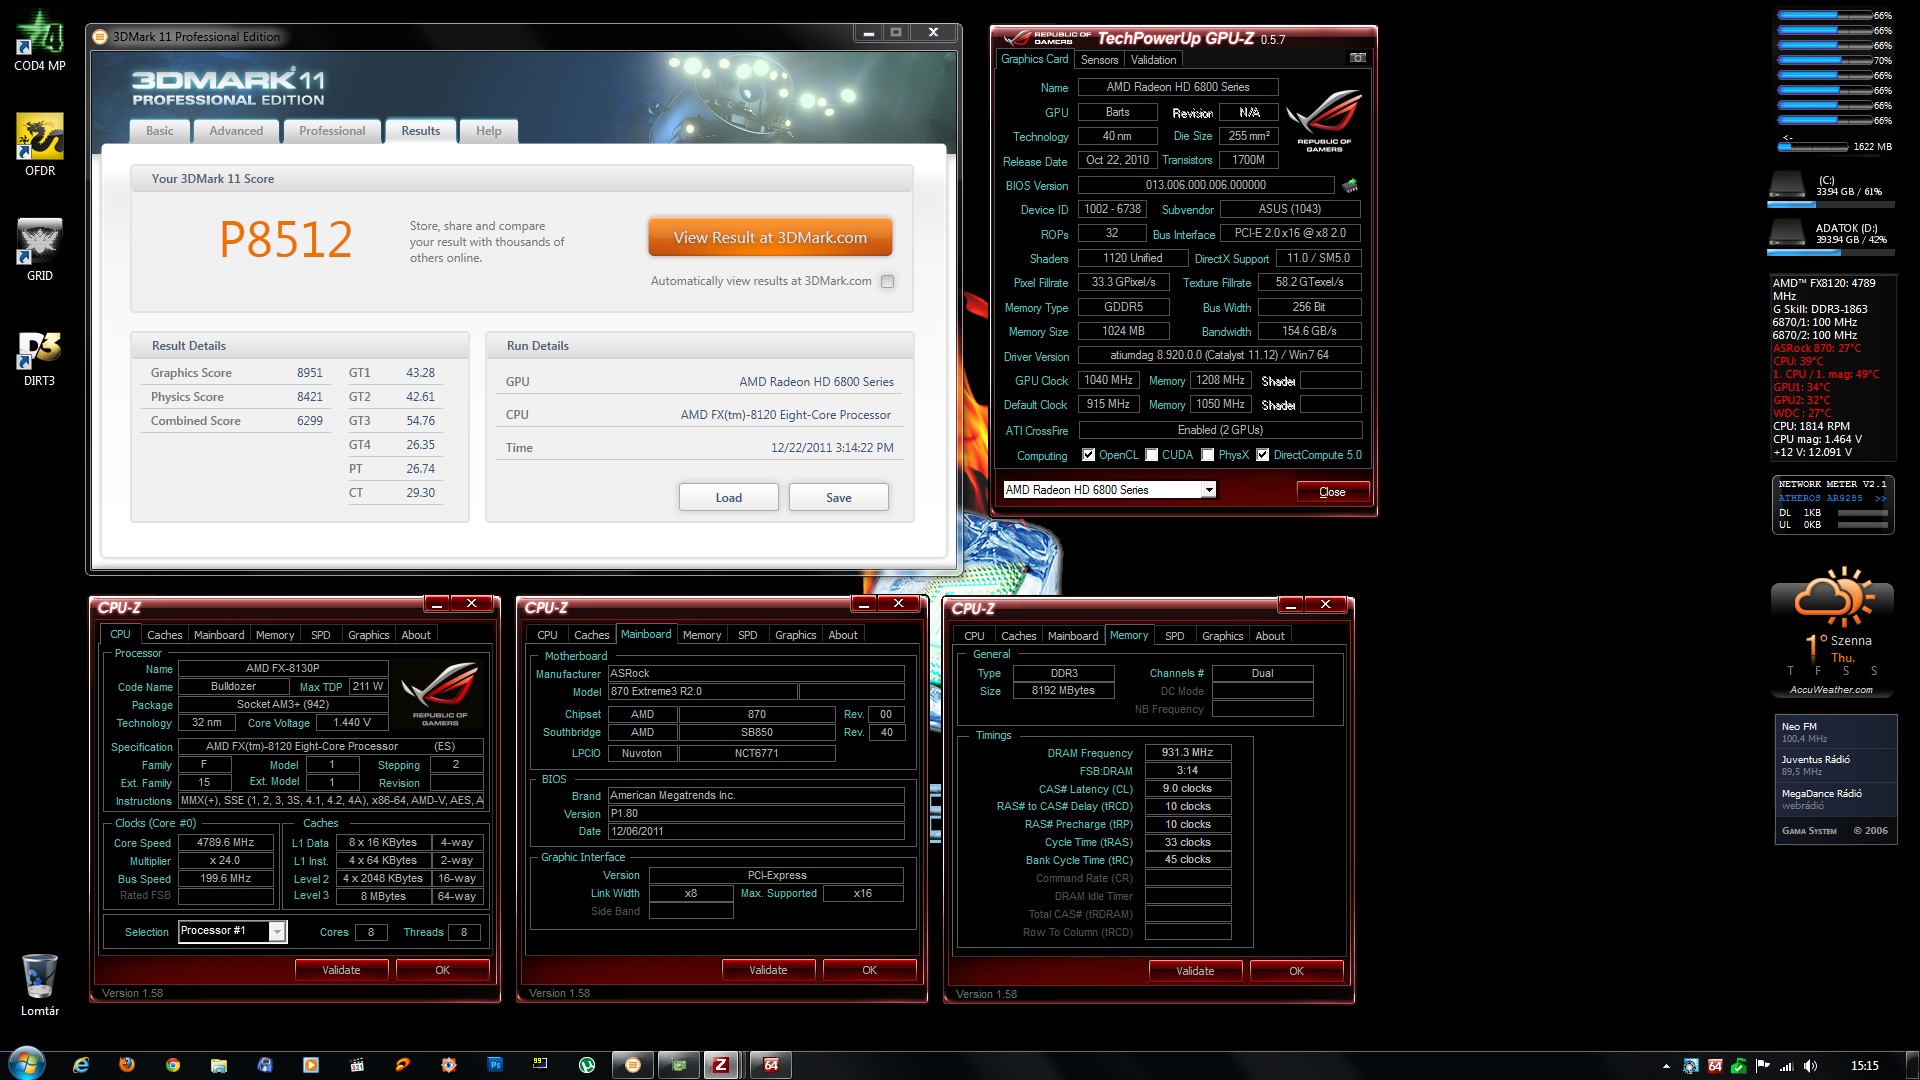Open Windows Explorer folder icon on taskbar

point(219,1065)
